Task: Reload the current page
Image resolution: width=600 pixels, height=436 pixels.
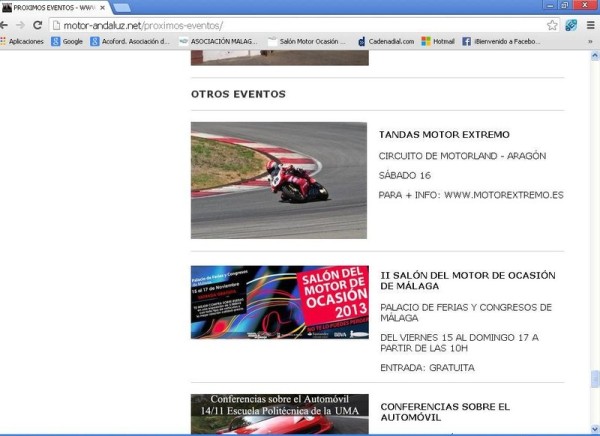Action: pos(37,25)
